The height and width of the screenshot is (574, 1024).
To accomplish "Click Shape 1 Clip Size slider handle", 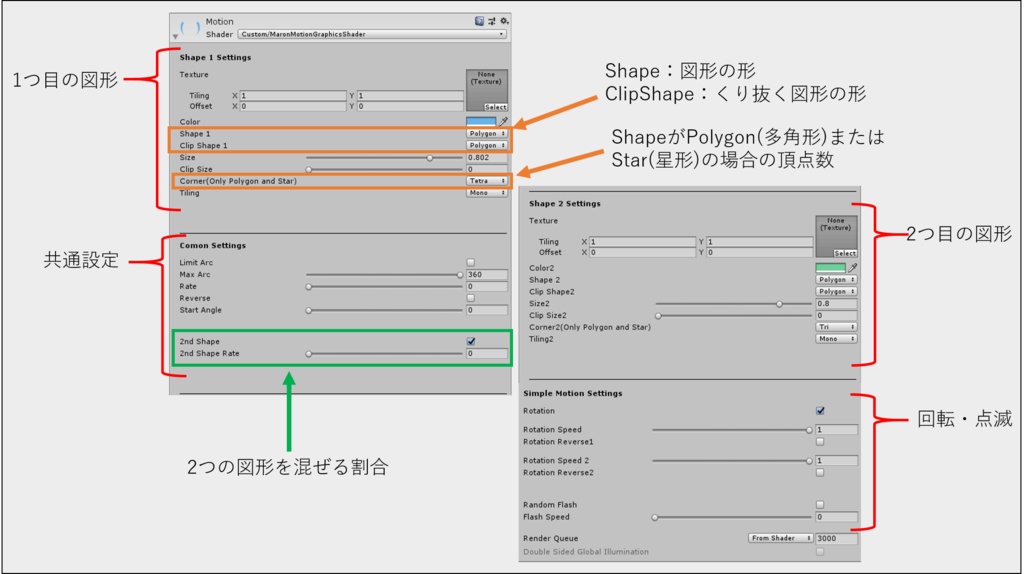I will (x=309, y=169).
